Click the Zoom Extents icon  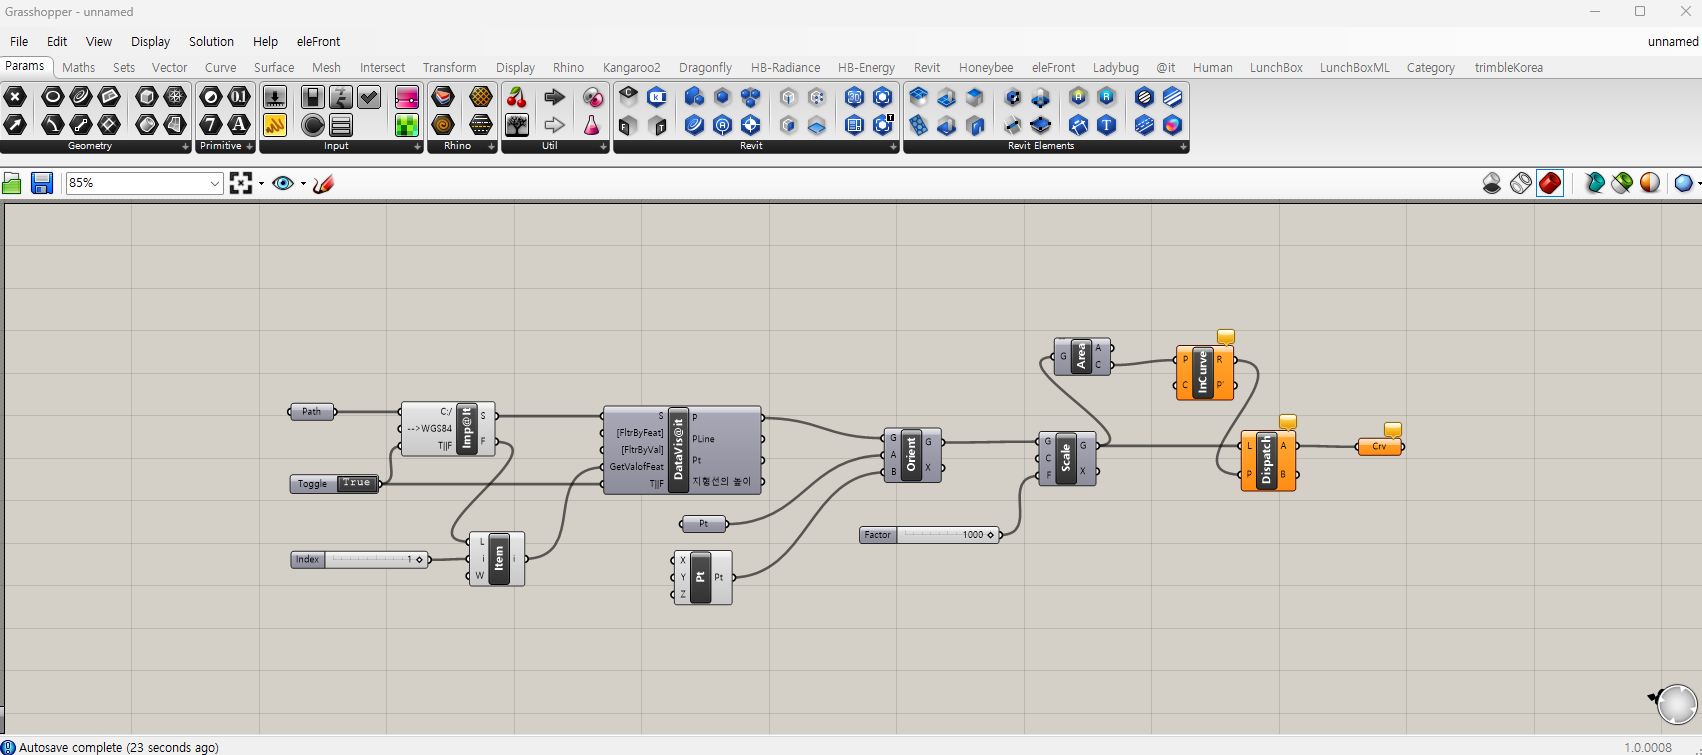click(x=241, y=183)
